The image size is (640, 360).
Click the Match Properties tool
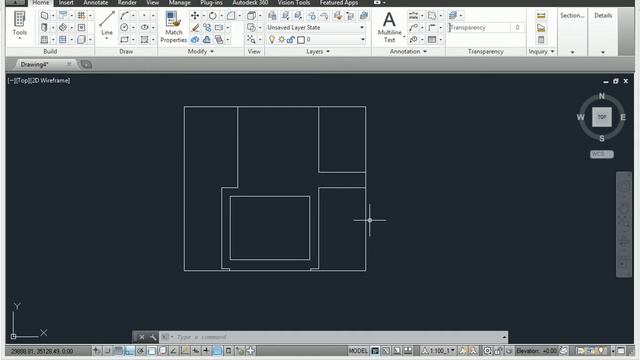(173, 27)
